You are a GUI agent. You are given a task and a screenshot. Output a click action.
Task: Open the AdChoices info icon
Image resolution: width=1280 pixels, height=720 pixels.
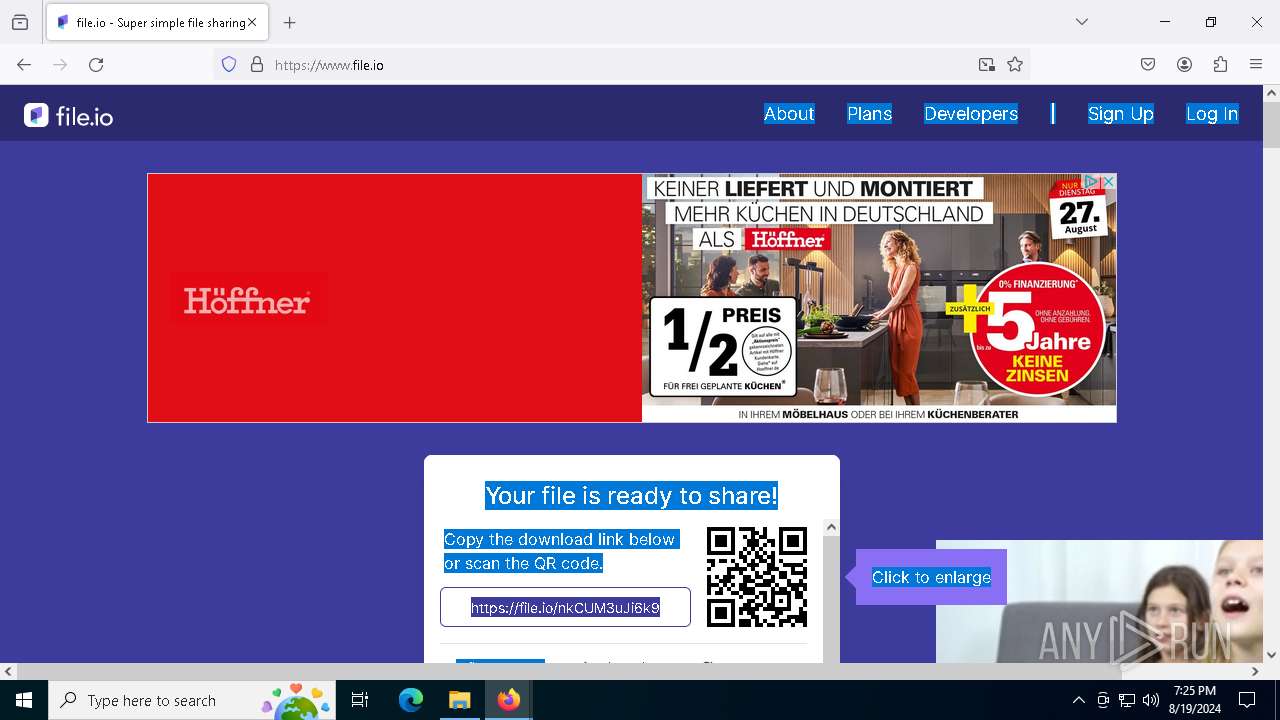point(1093,182)
